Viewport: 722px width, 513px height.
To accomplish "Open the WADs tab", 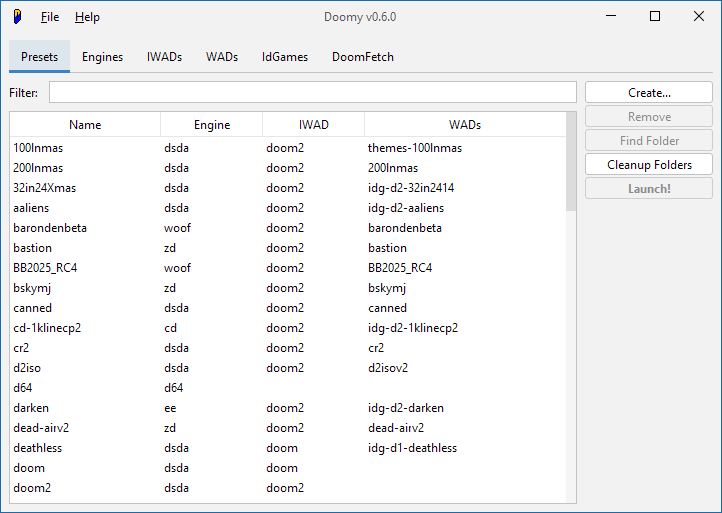I will (222, 57).
